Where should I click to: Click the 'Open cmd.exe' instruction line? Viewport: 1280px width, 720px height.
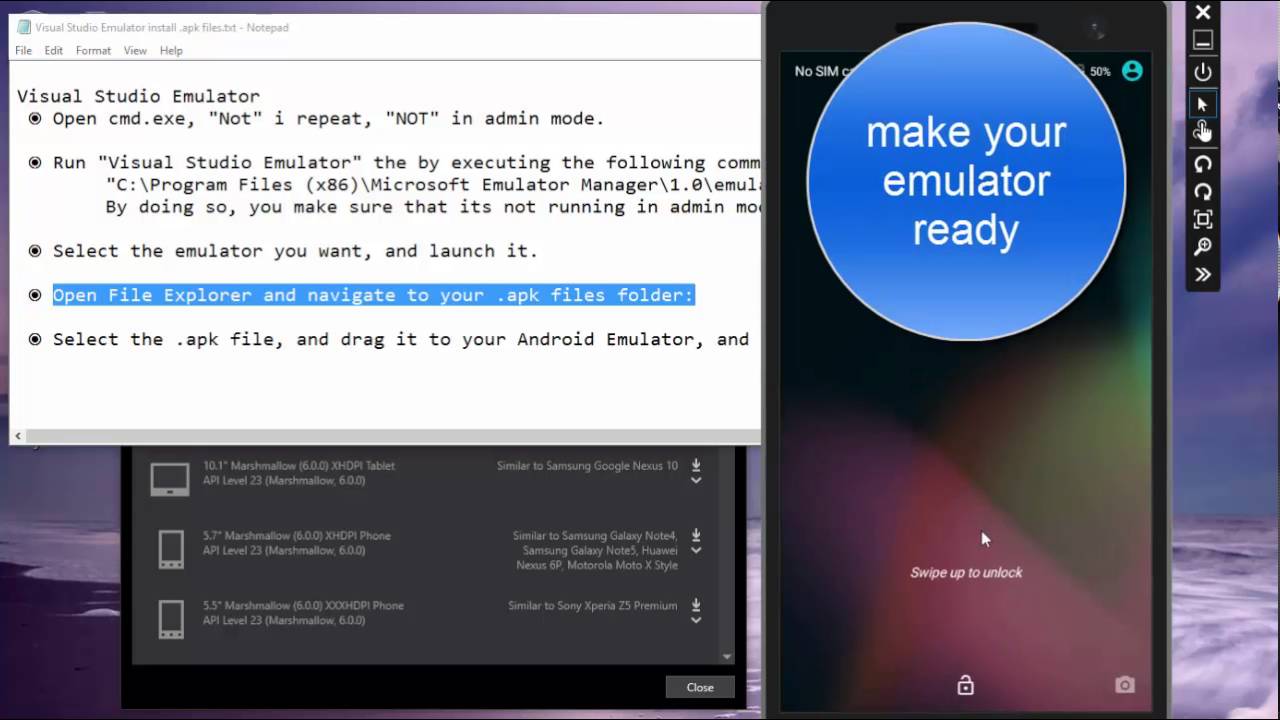[x=328, y=119]
